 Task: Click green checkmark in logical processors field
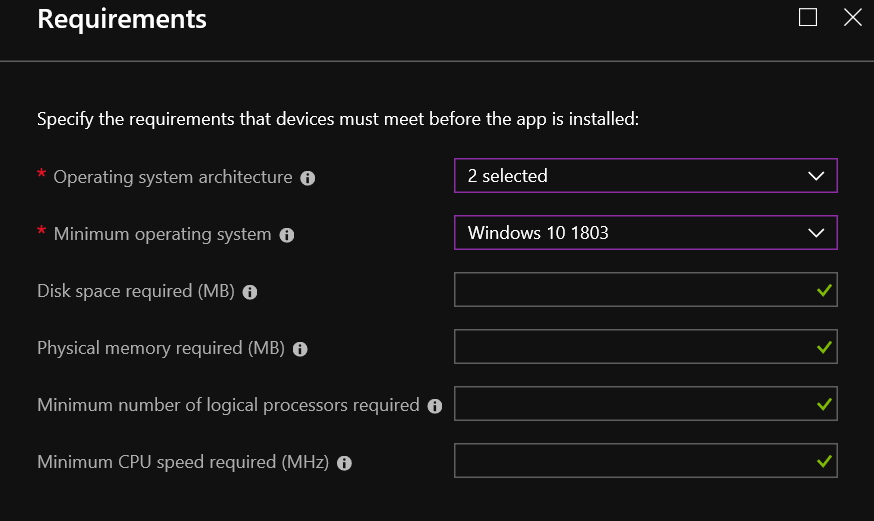(x=824, y=405)
